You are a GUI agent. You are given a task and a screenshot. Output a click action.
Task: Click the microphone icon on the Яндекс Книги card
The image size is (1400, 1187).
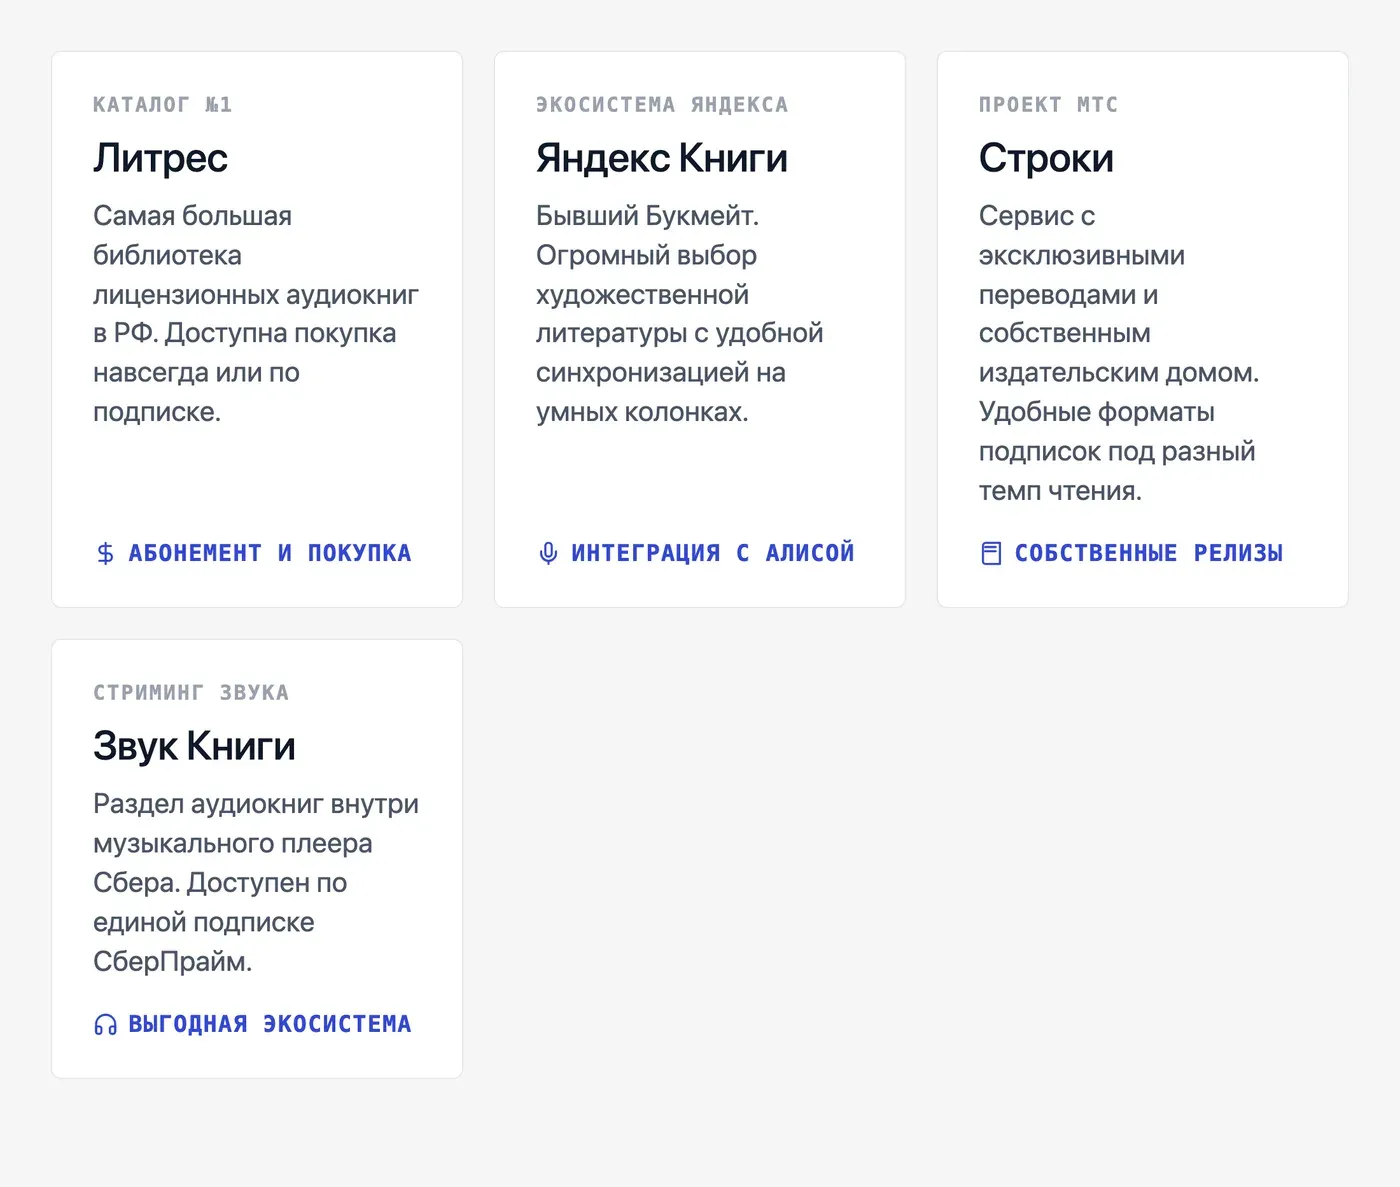548,553
